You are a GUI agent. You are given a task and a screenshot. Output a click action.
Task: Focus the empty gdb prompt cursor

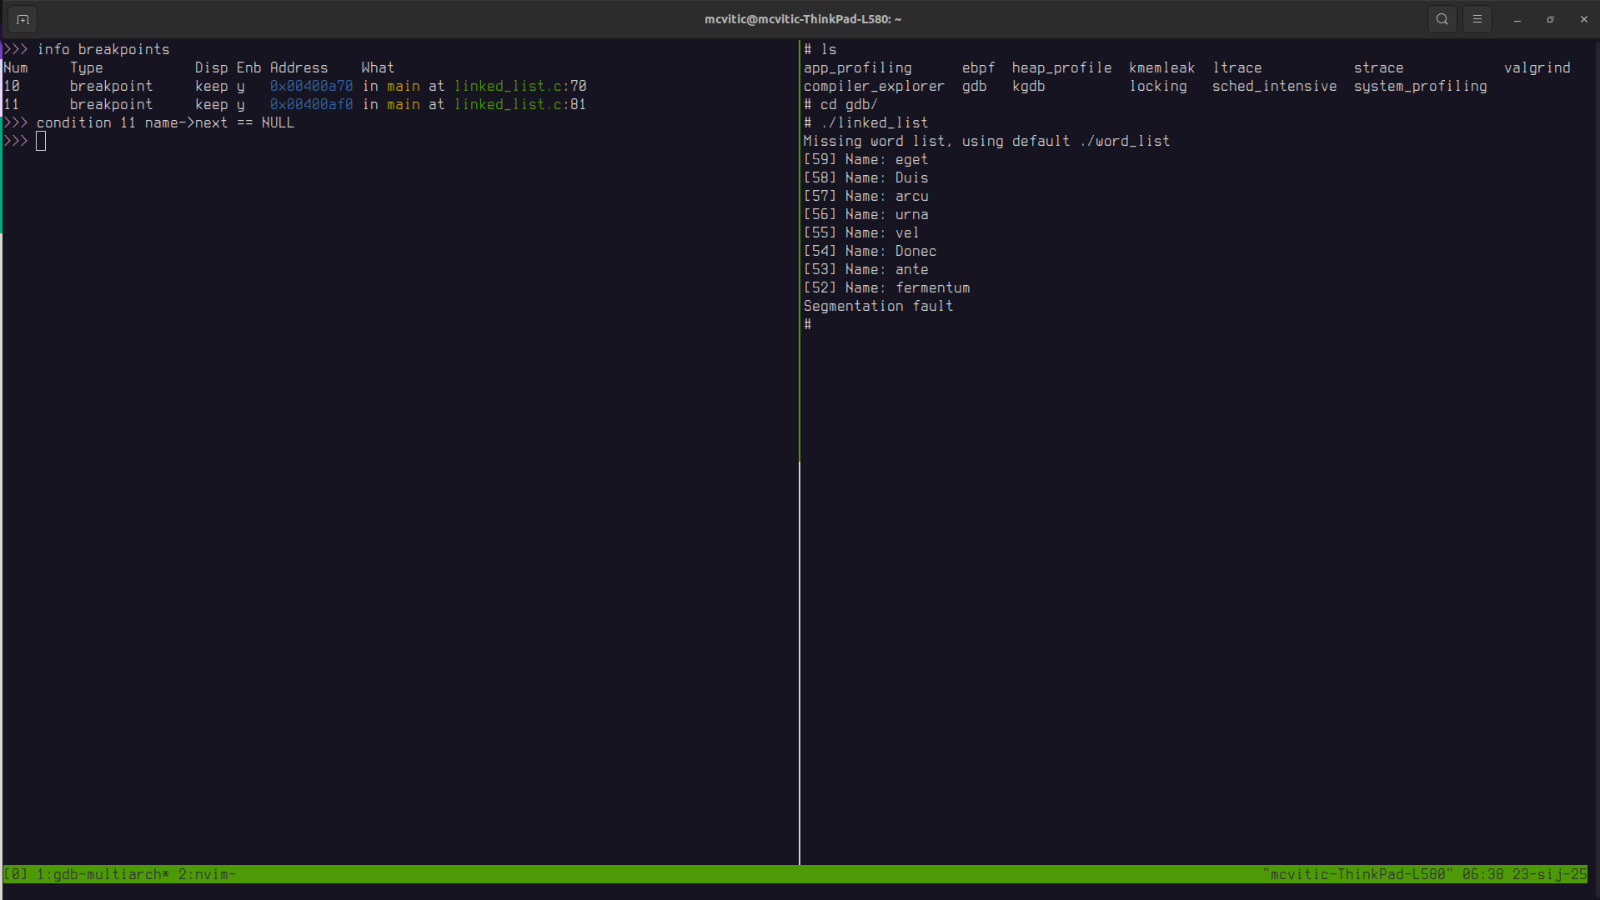point(41,141)
